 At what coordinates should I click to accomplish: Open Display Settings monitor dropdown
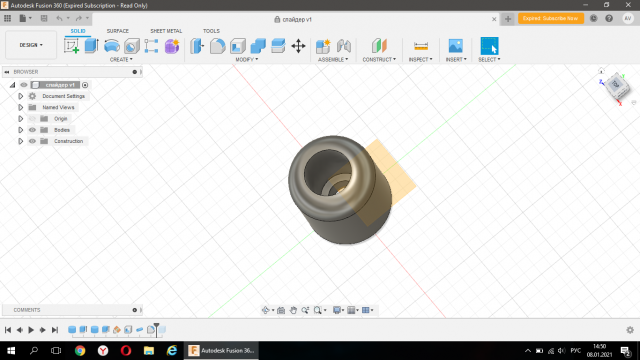tap(339, 310)
